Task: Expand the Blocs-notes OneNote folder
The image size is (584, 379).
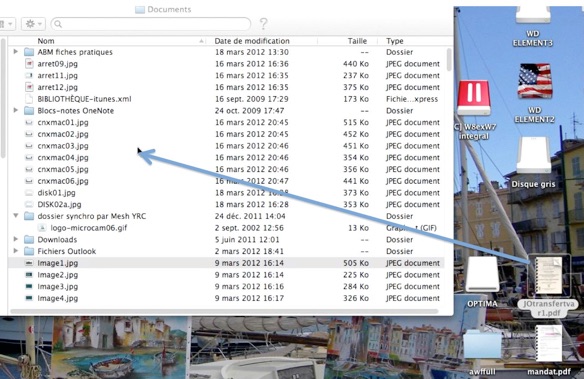Action: [16, 111]
